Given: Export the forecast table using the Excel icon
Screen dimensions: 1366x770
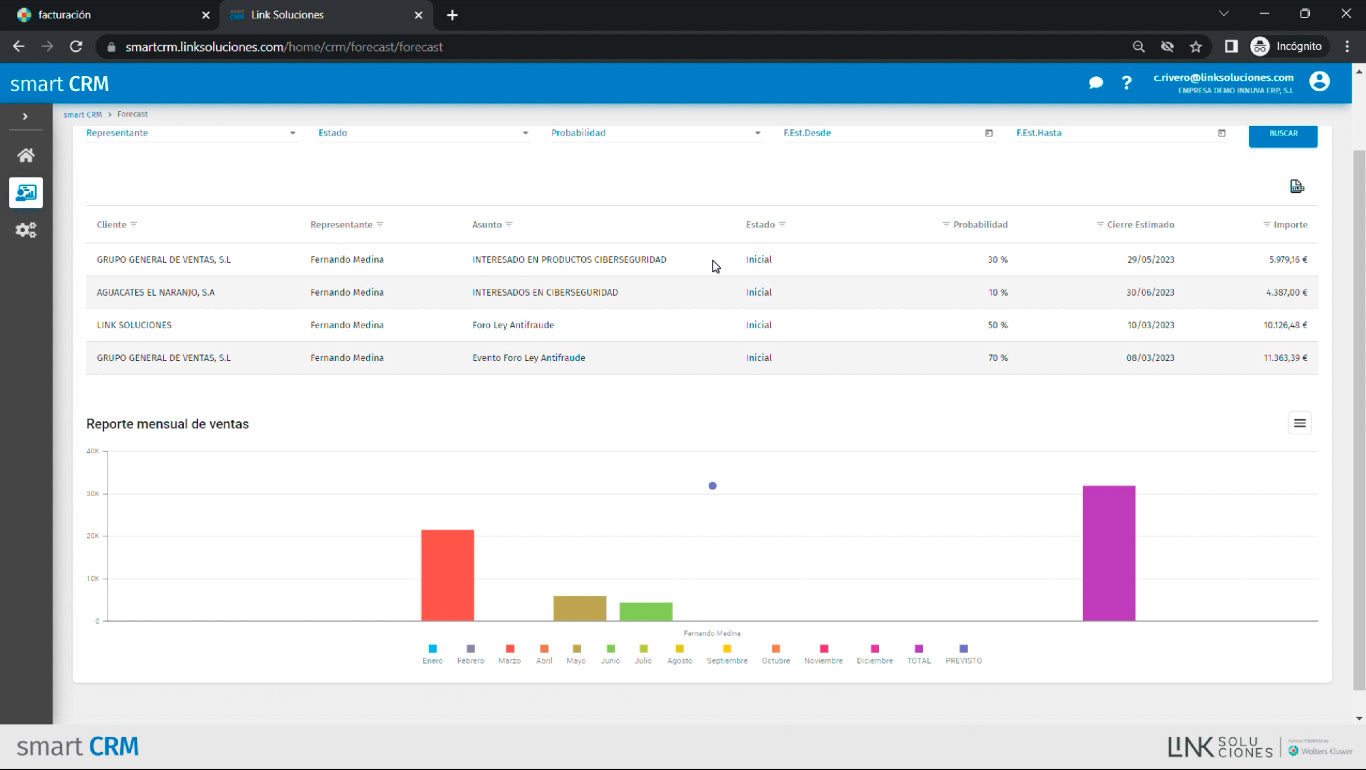Looking at the screenshot, I should click(x=1297, y=186).
